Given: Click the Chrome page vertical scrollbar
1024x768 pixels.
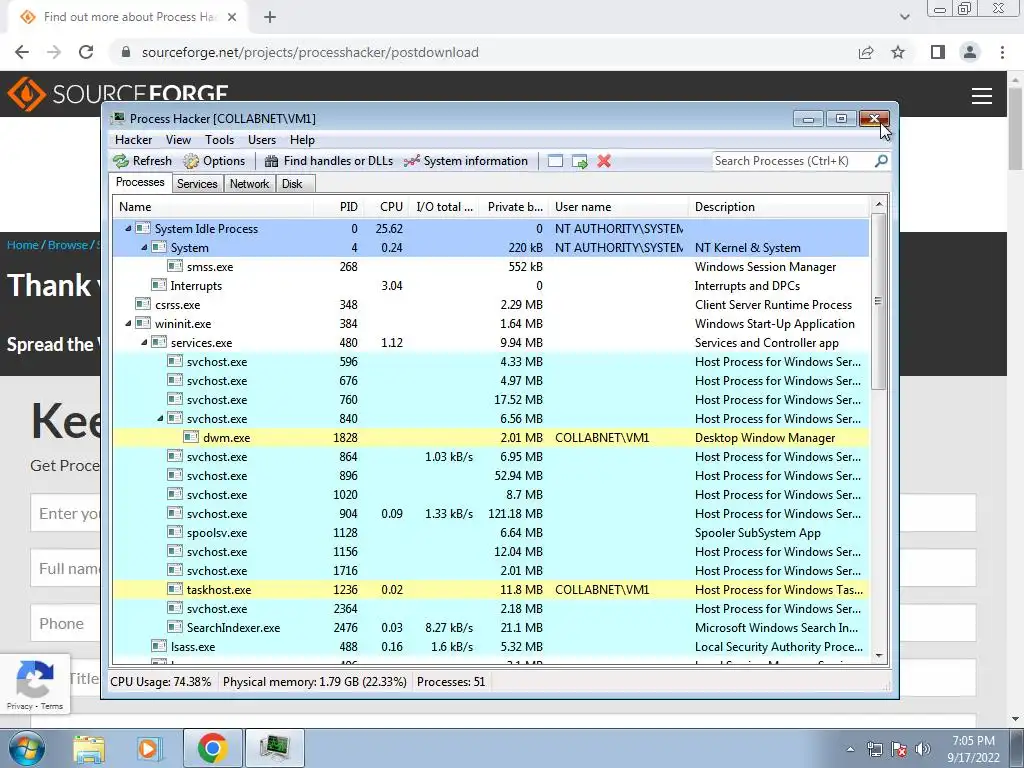Looking at the screenshot, I should click(x=1016, y=128).
